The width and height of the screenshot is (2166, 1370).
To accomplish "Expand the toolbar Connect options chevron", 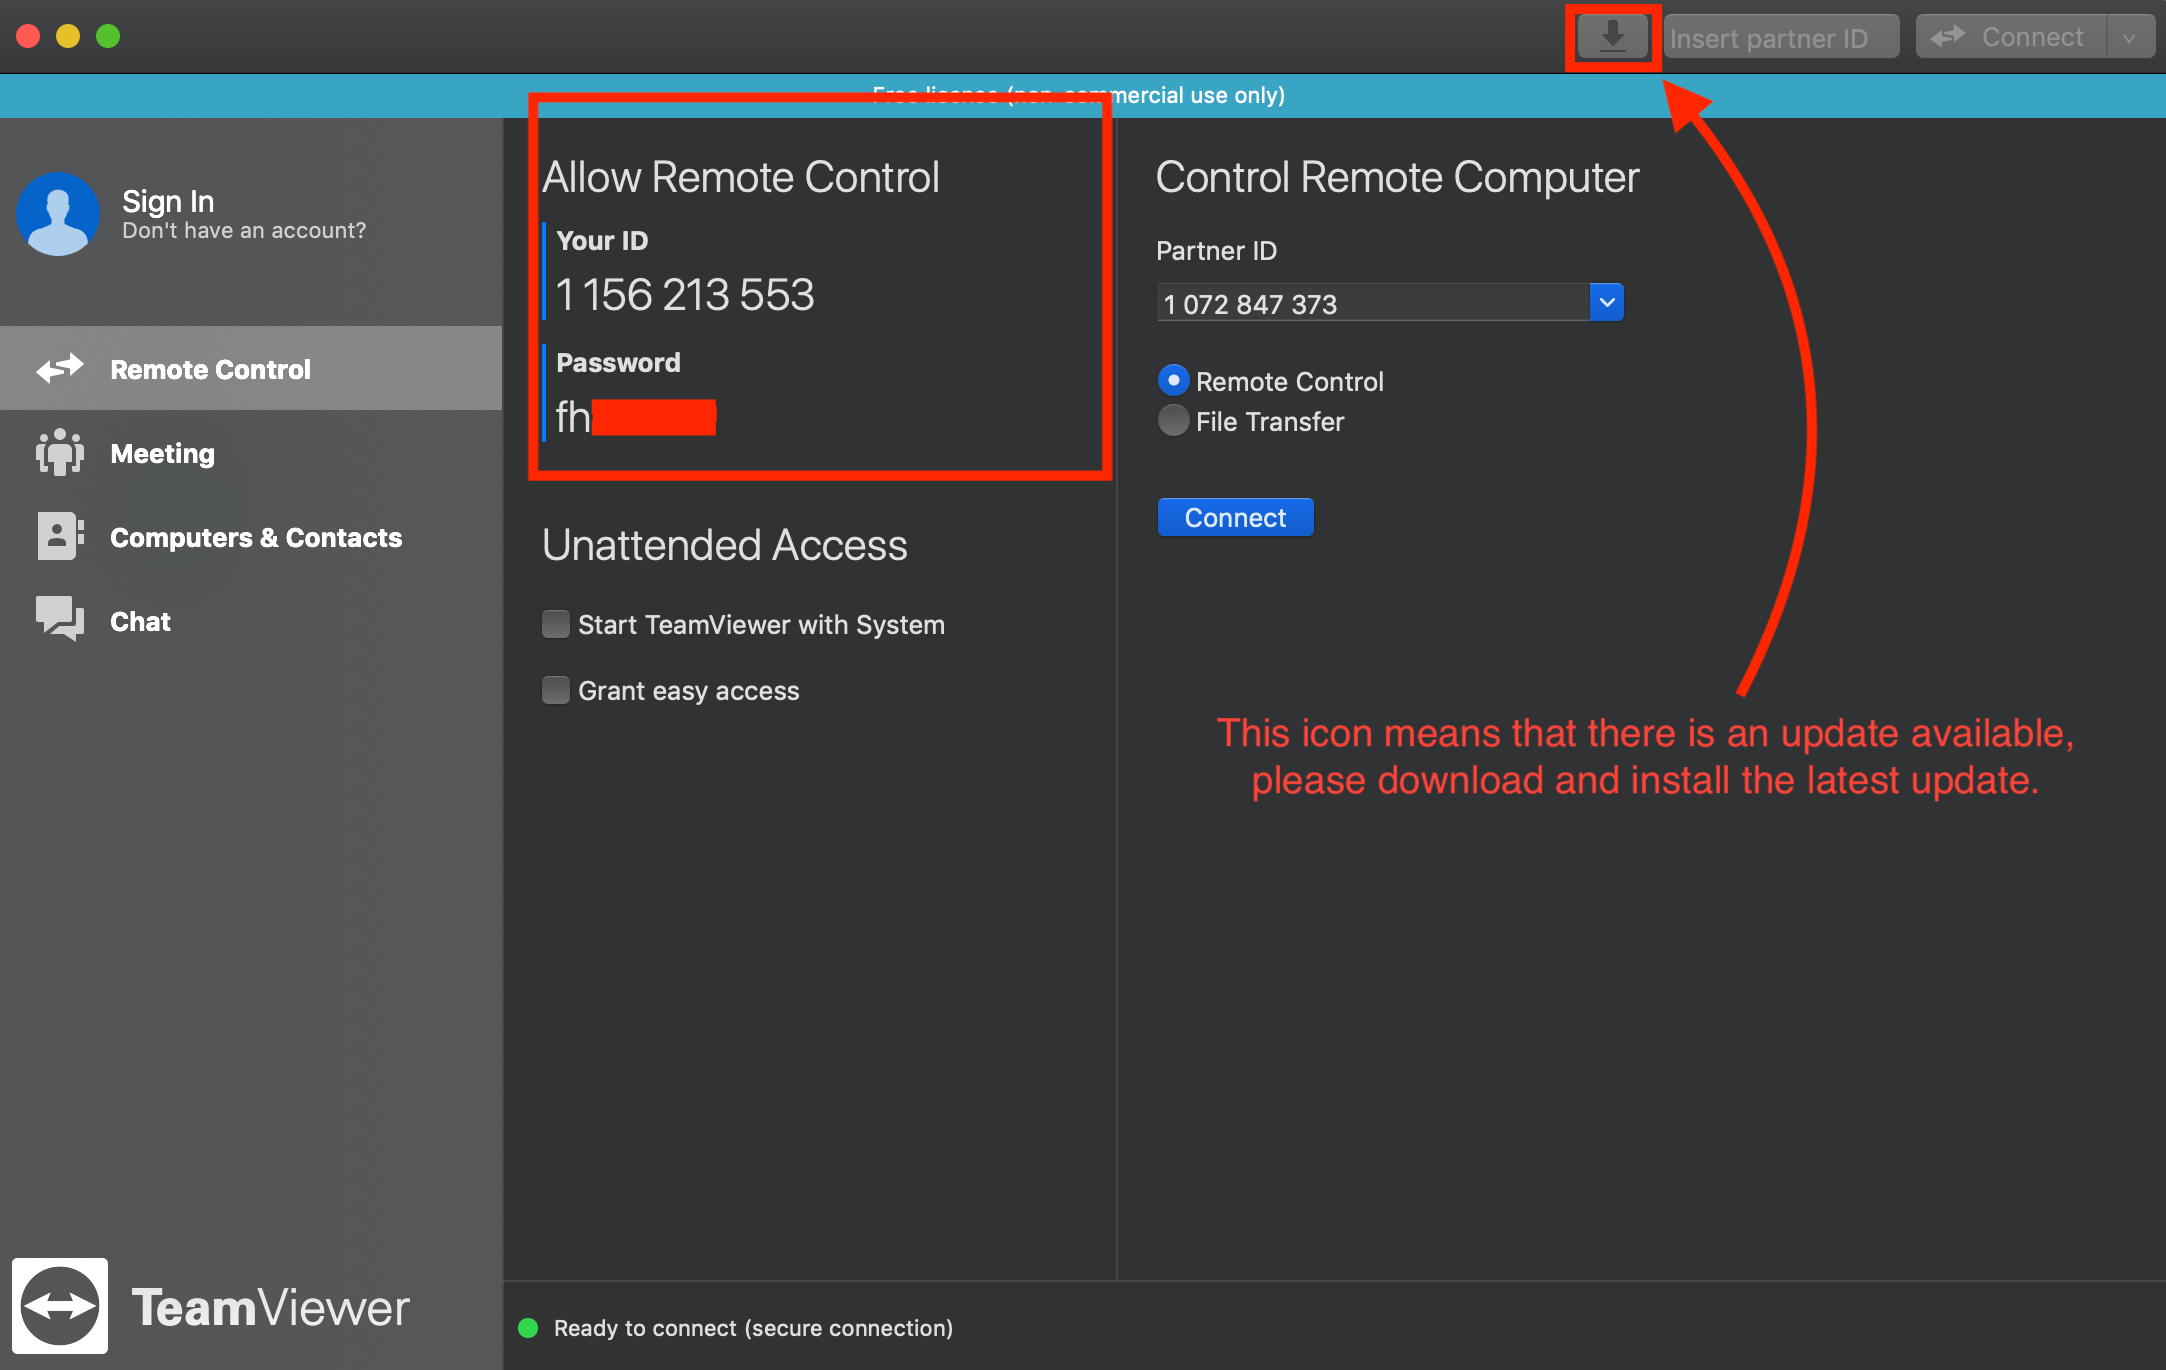I will 2130,37.
